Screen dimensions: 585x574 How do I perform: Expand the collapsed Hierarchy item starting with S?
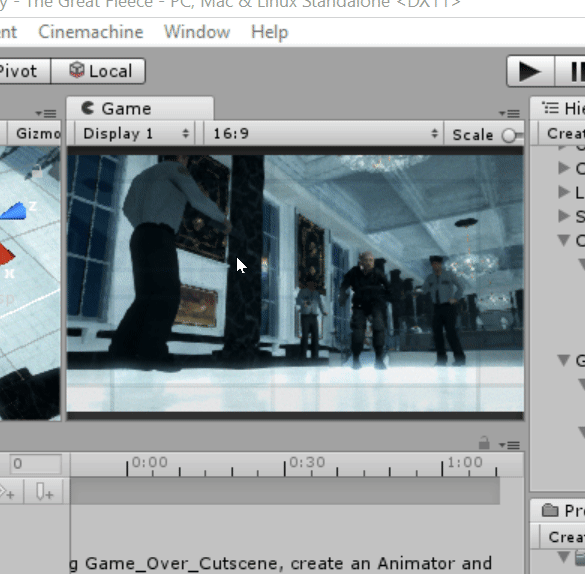coord(564,216)
